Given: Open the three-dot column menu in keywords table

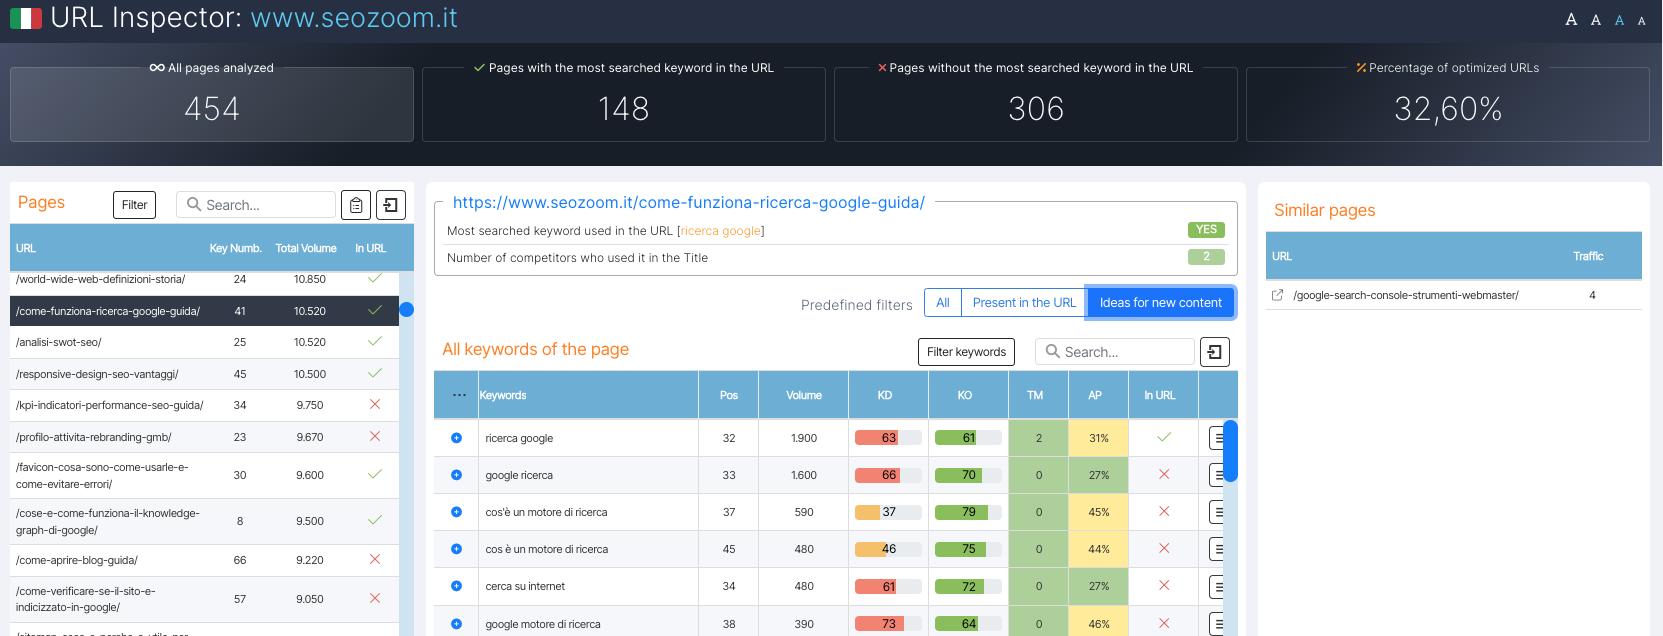Looking at the screenshot, I should 459,395.
